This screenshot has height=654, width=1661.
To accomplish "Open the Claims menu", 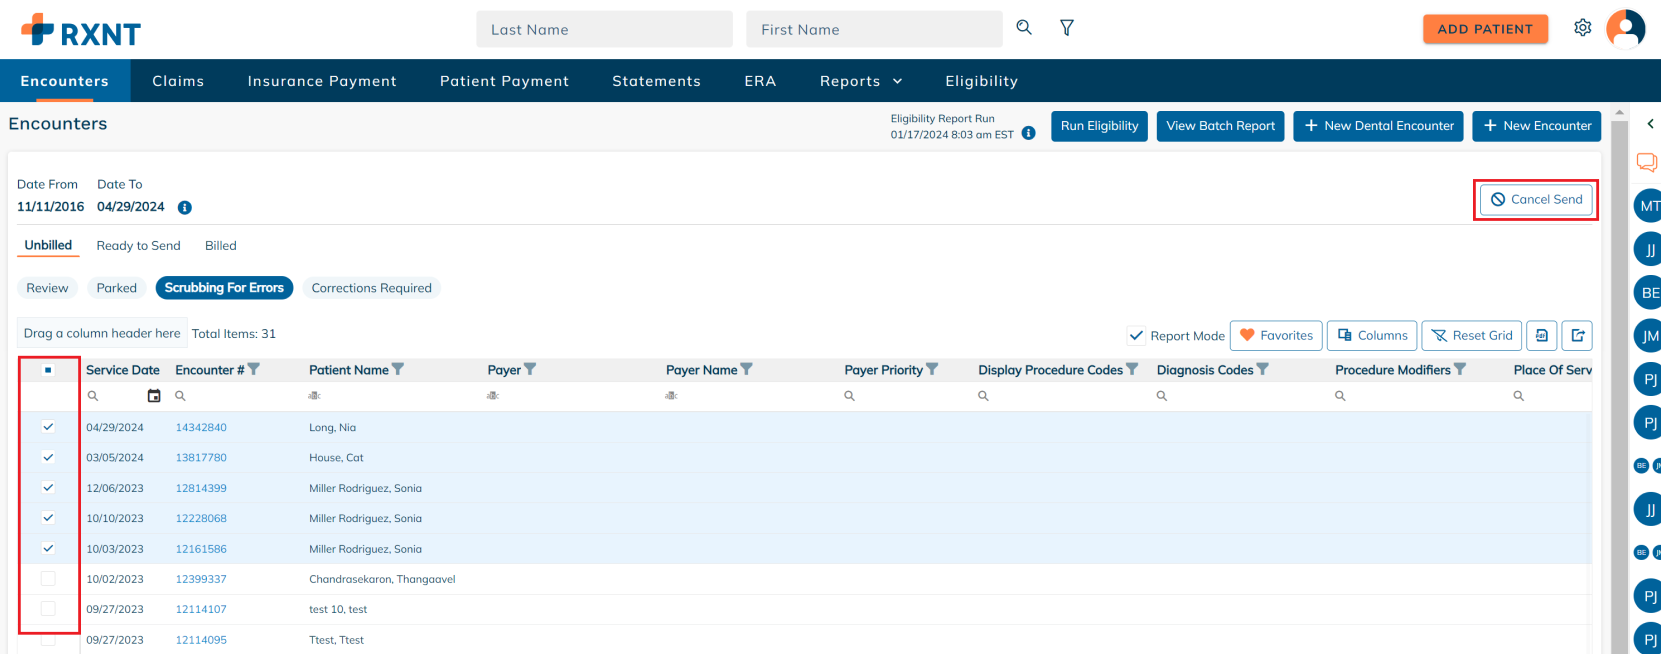I will click(x=178, y=81).
